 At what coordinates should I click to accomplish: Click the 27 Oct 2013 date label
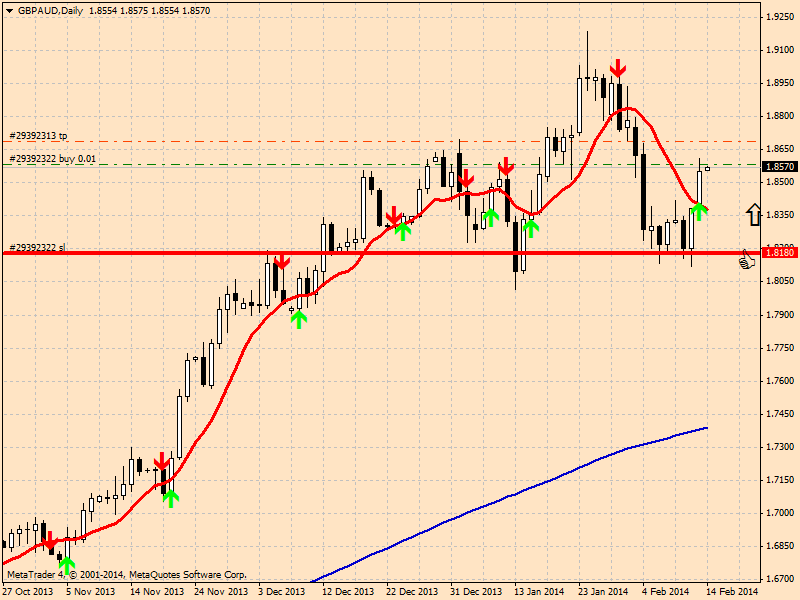[x=28, y=592]
